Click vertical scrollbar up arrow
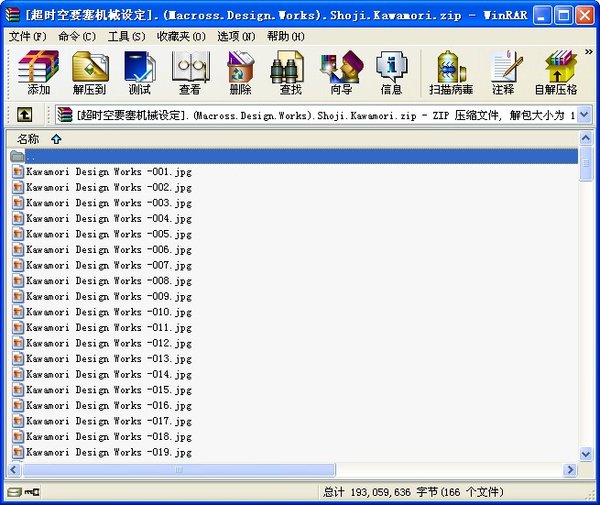The height and width of the screenshot is (505, 600). tap(586, 138)
